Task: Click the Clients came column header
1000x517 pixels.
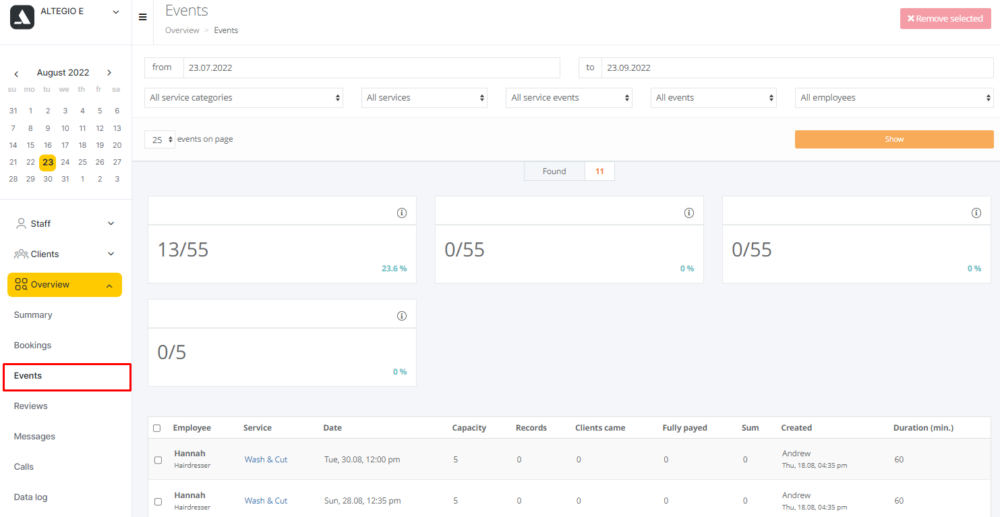Action: tap(600, 428)
